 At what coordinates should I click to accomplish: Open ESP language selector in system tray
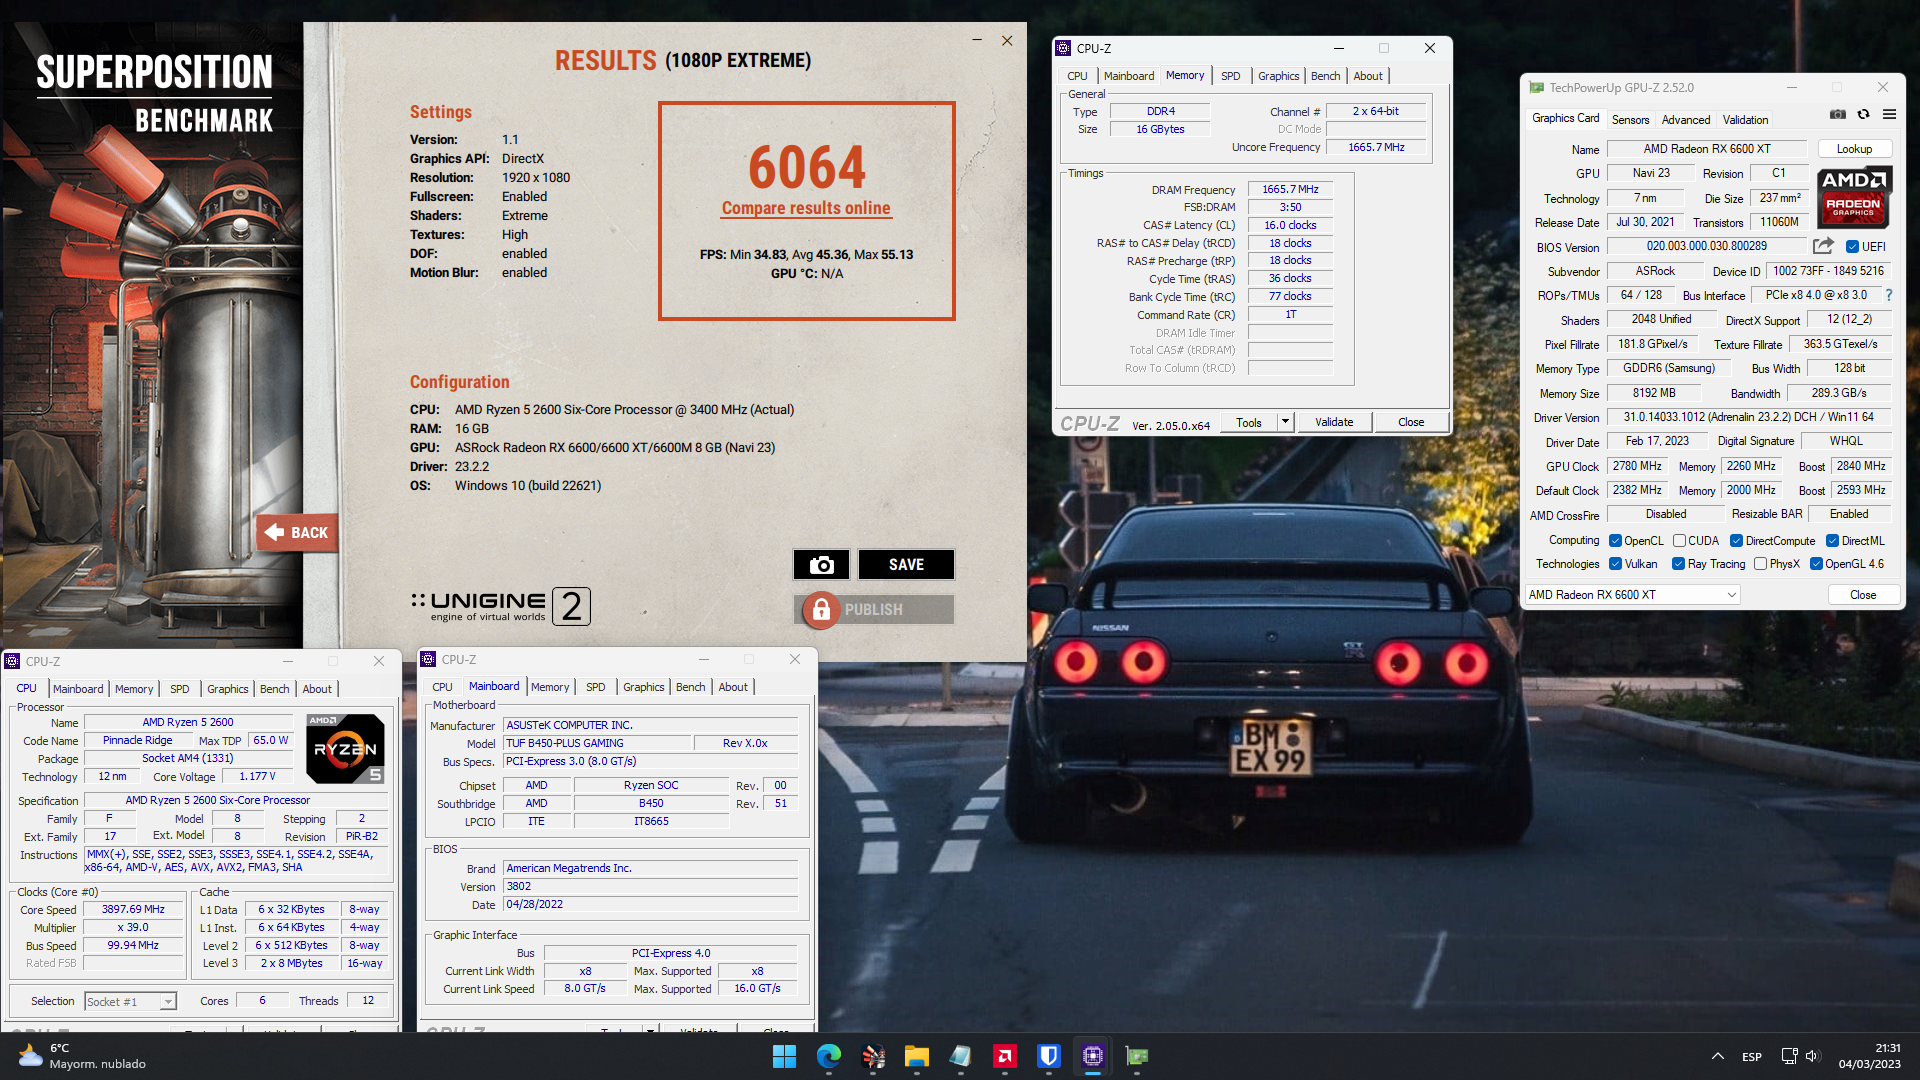1752,1057
